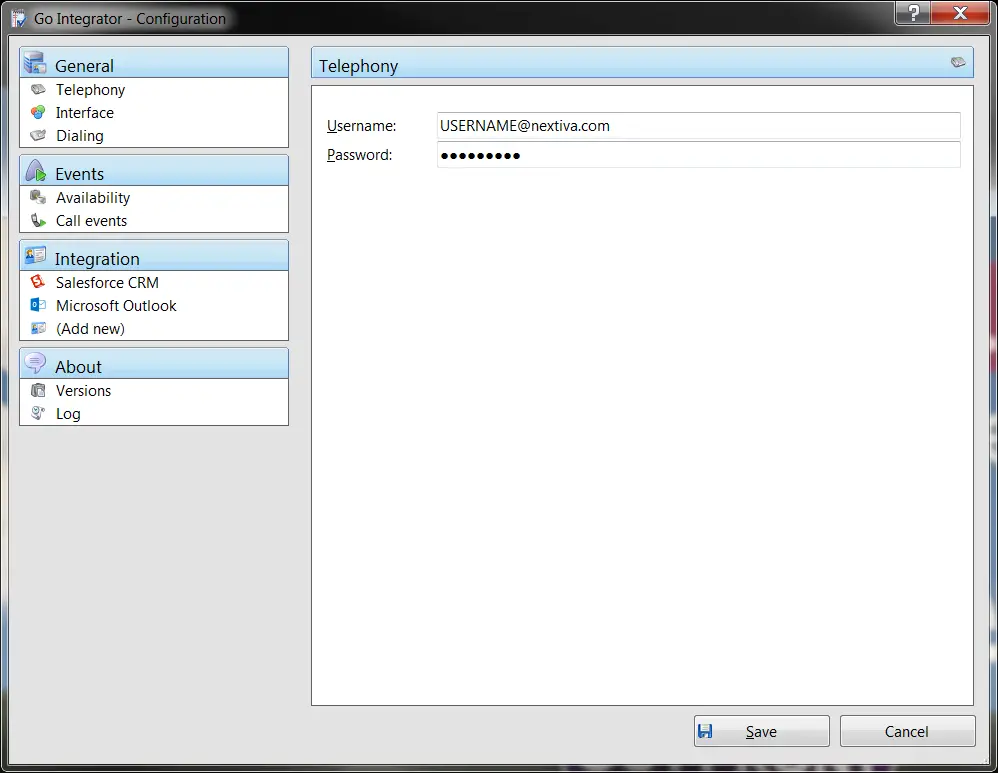
Task: Click the Dialing phone icon
Action: [38, 135]
